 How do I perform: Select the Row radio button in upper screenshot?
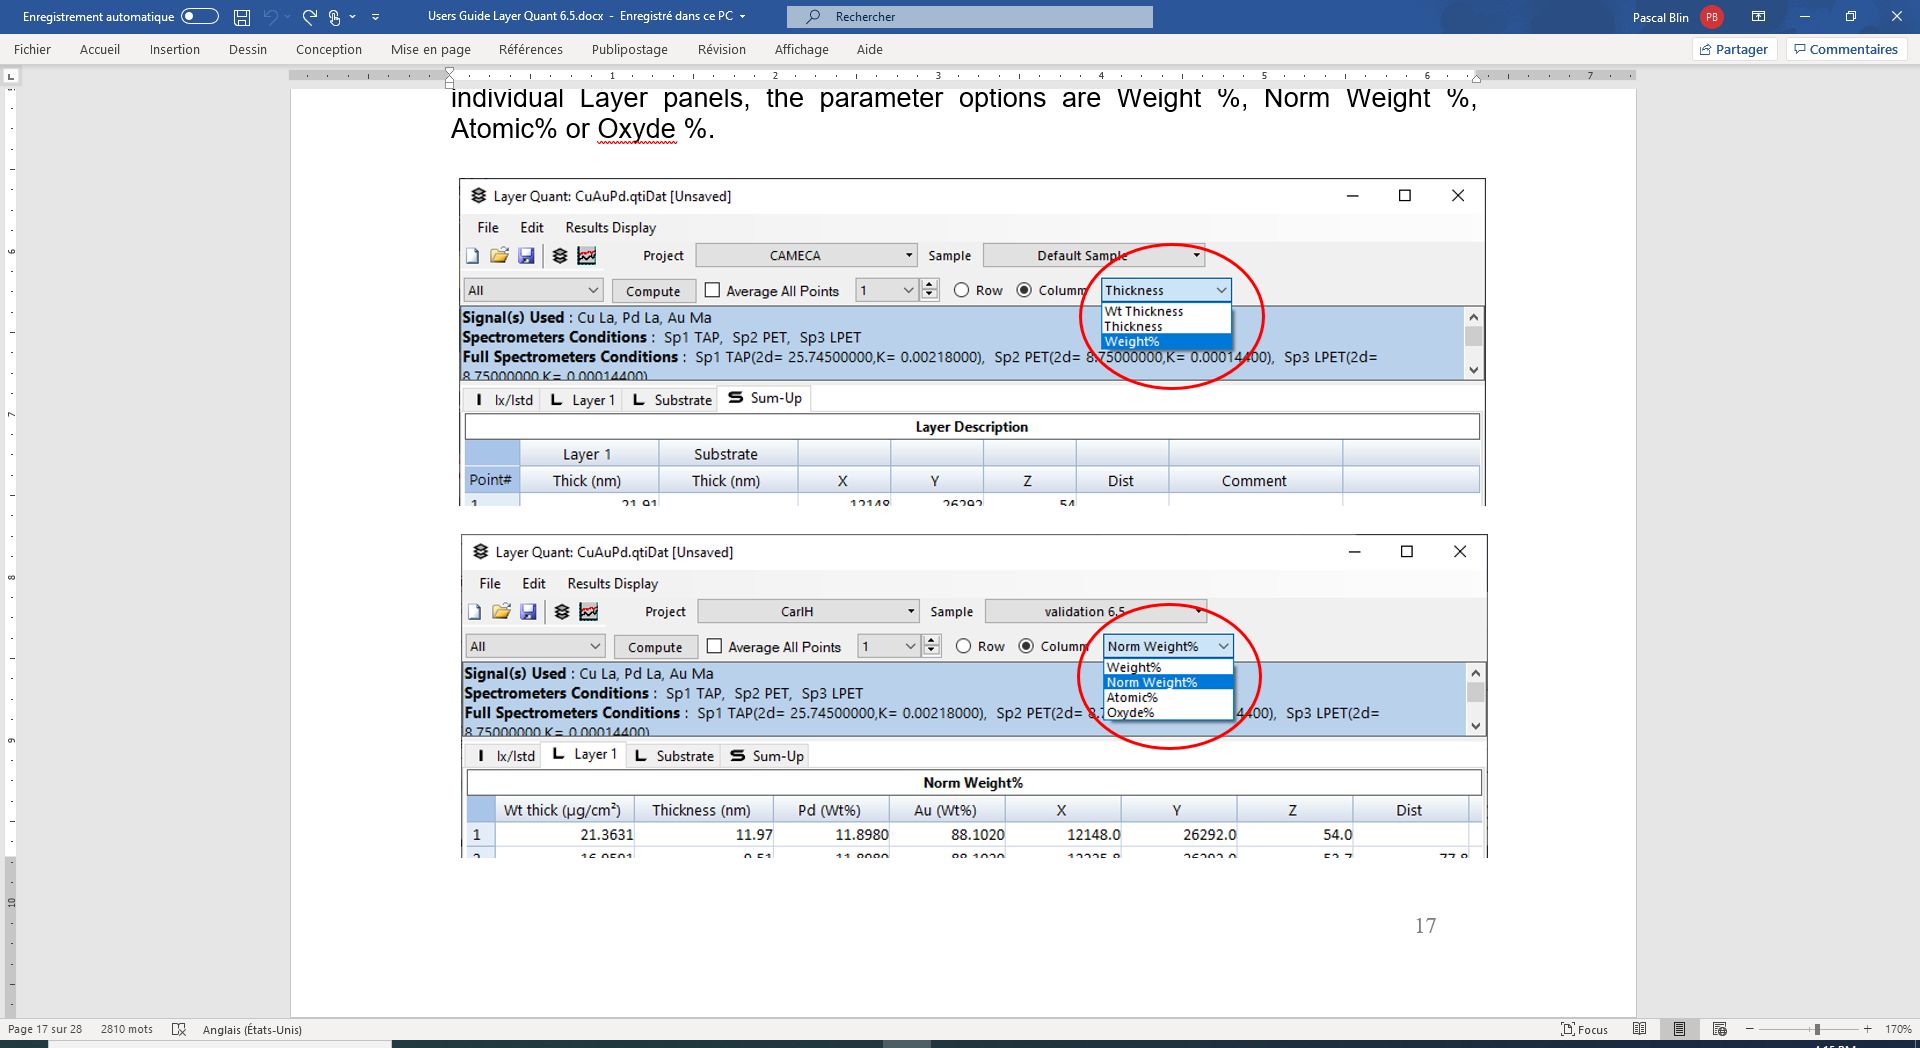coord(961,290)
